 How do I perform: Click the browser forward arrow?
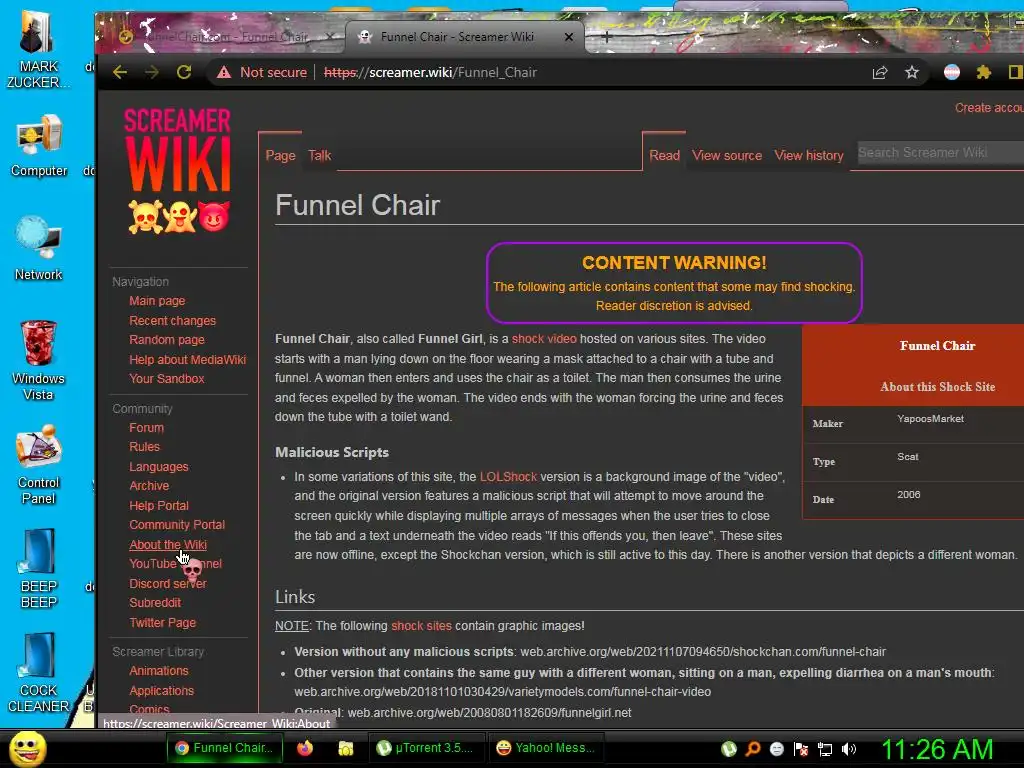click(x=152, y=72)
